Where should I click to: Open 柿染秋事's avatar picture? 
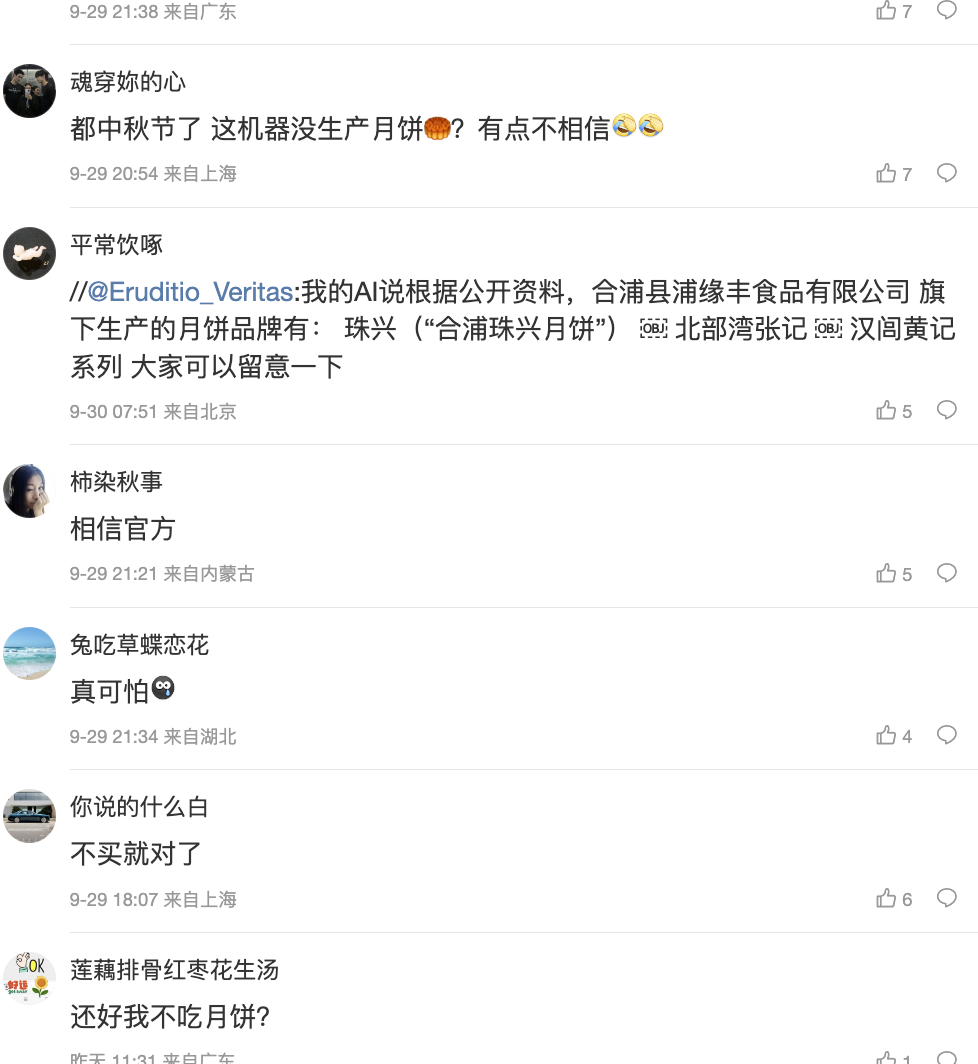[29, 491]
